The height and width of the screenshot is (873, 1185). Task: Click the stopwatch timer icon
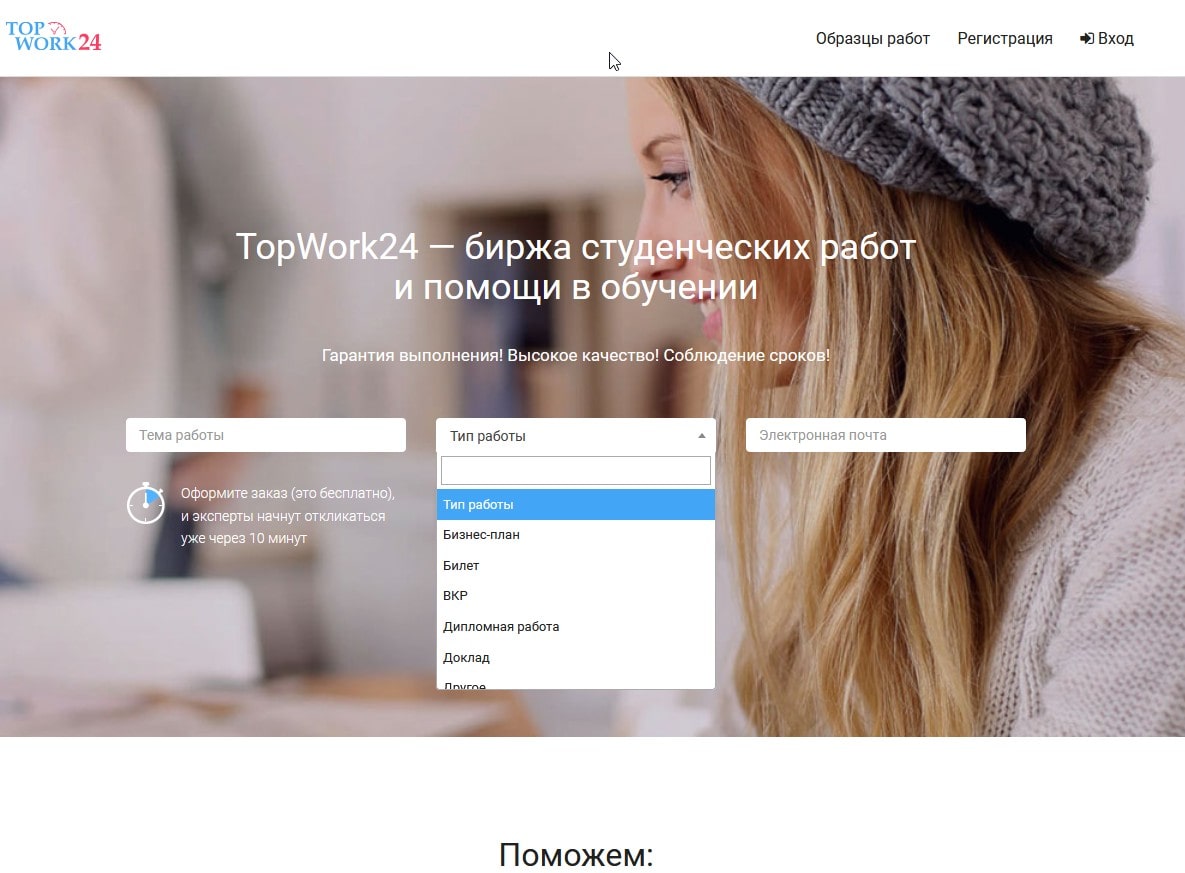tap(146, 503)
